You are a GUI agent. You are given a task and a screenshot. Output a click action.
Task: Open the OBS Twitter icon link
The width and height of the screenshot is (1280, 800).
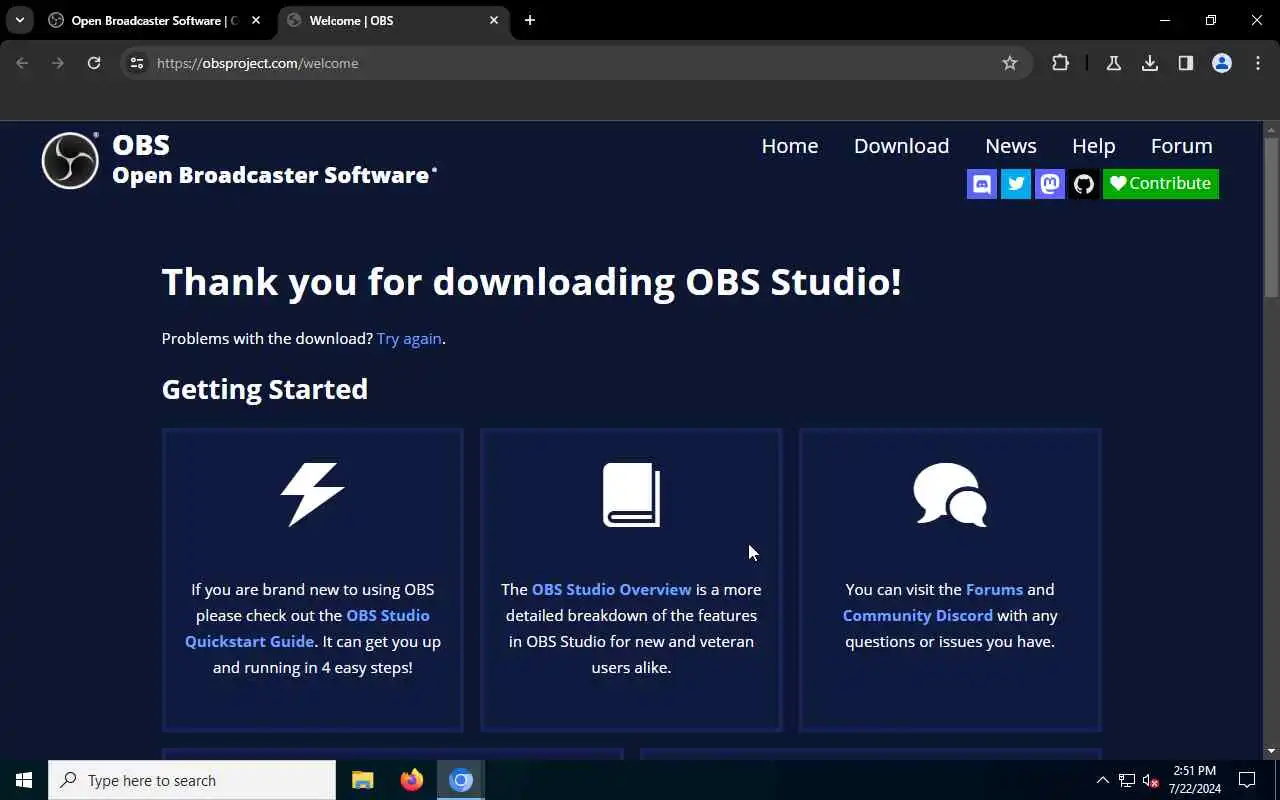1016,184
